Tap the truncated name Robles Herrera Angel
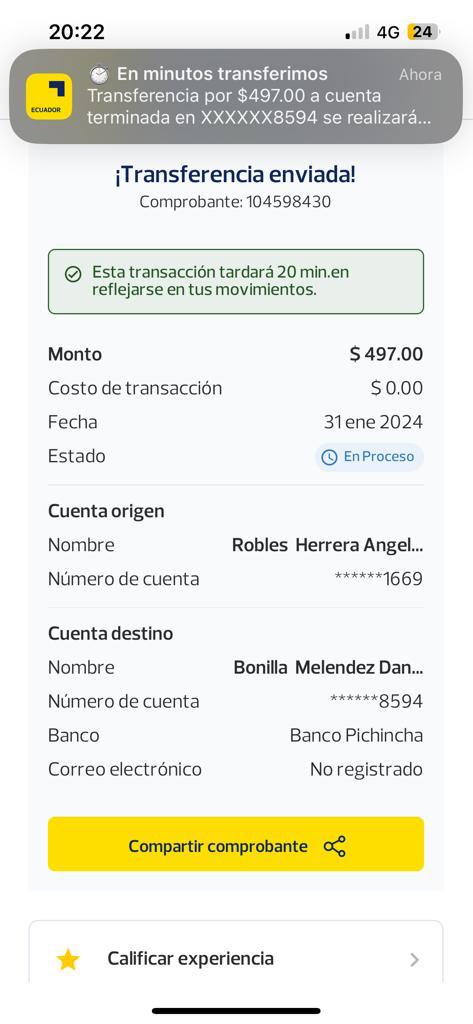Screen dimensions: 473x1024 [327, 545]
